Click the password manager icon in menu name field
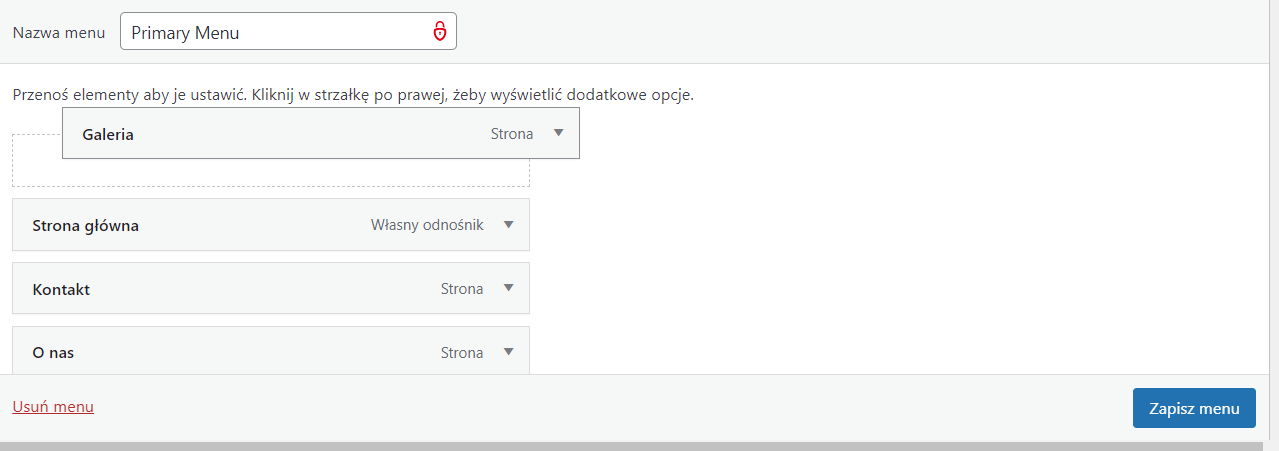The image size is (1279, 451). click(x=439, y=32)
